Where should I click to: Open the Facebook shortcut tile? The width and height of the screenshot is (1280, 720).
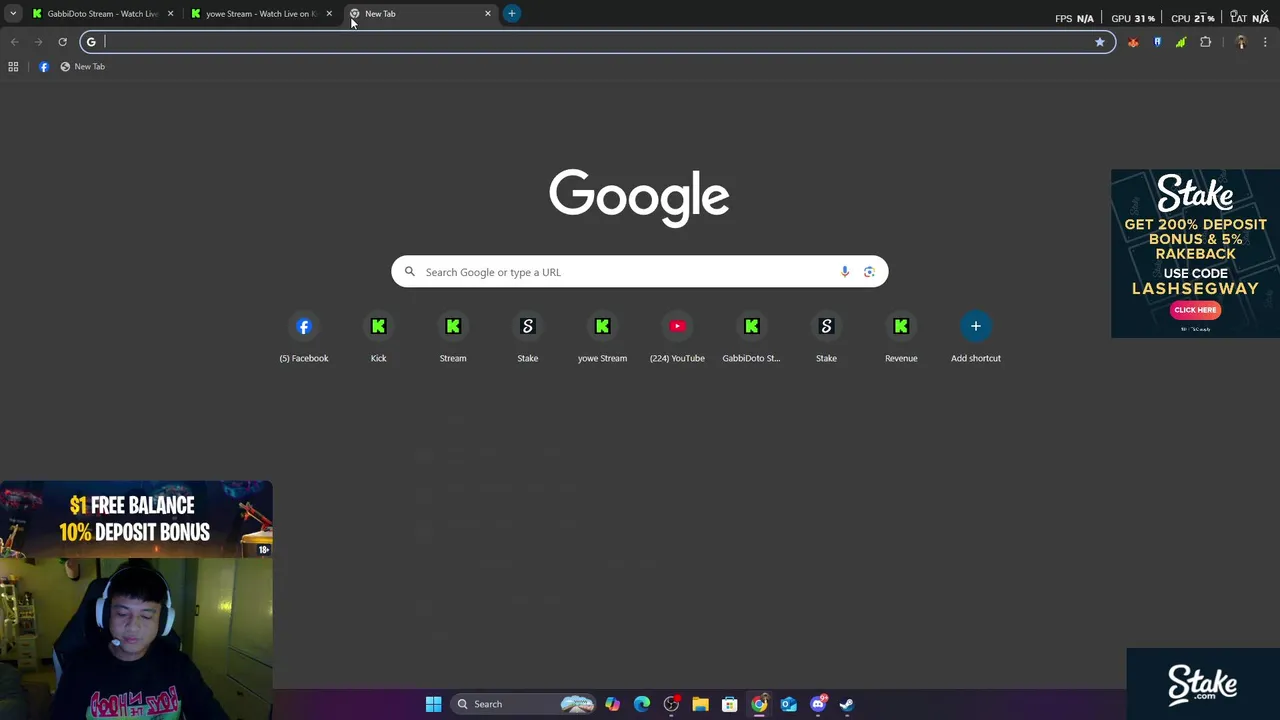(x=304, y=338)
